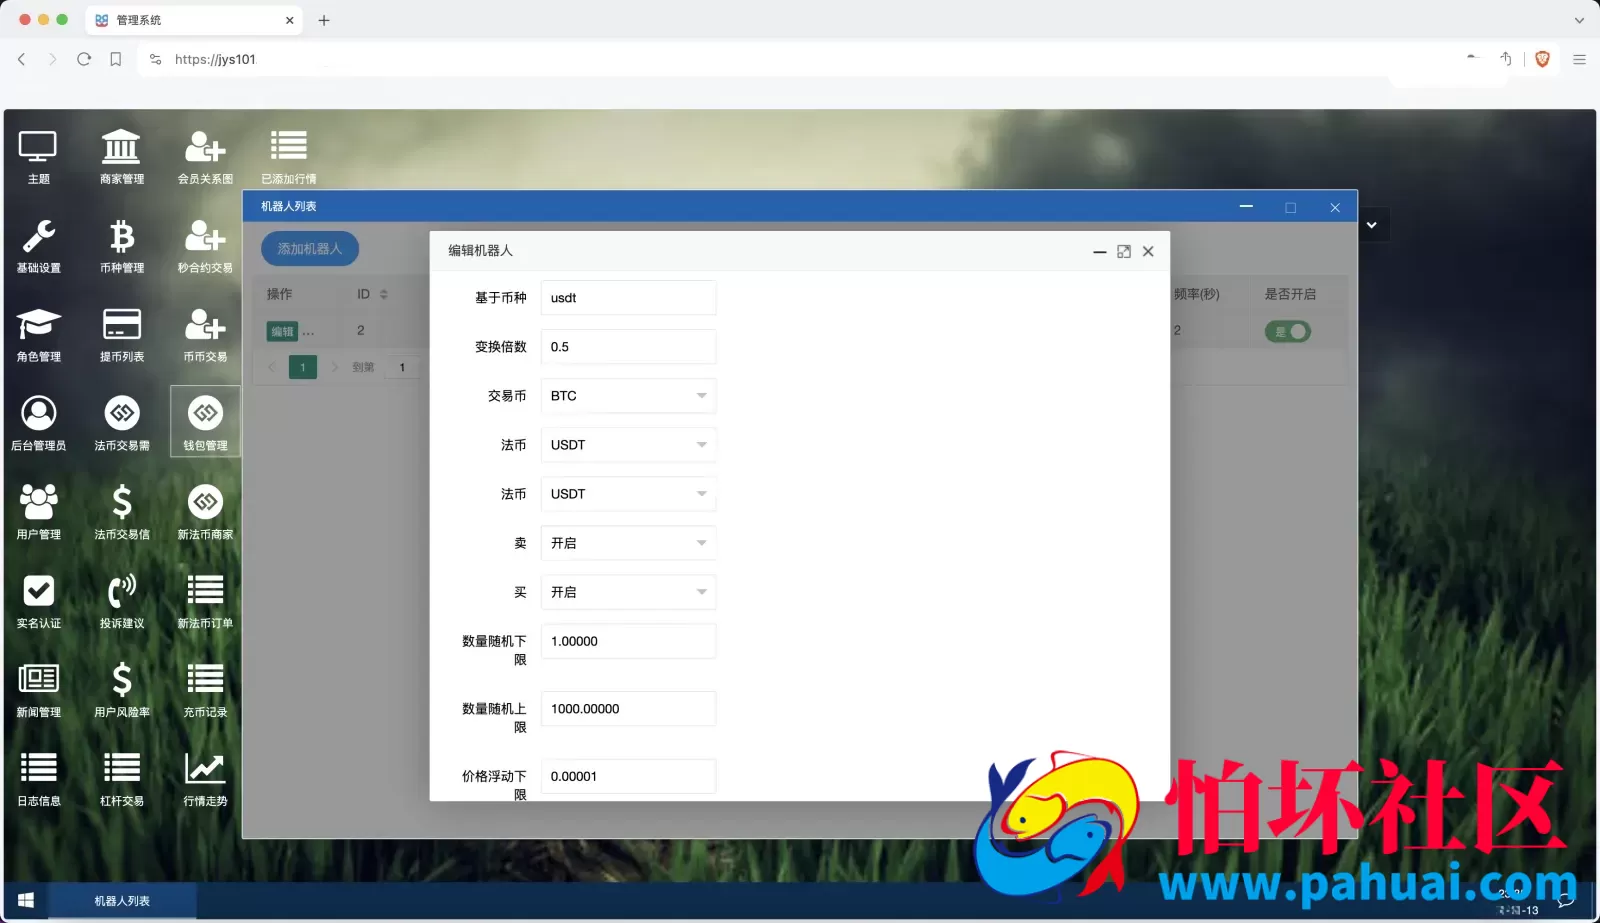This screenshot has width=1600, height=923.
Task: Open 新法币商家 icon
Action: click(205, 513)
